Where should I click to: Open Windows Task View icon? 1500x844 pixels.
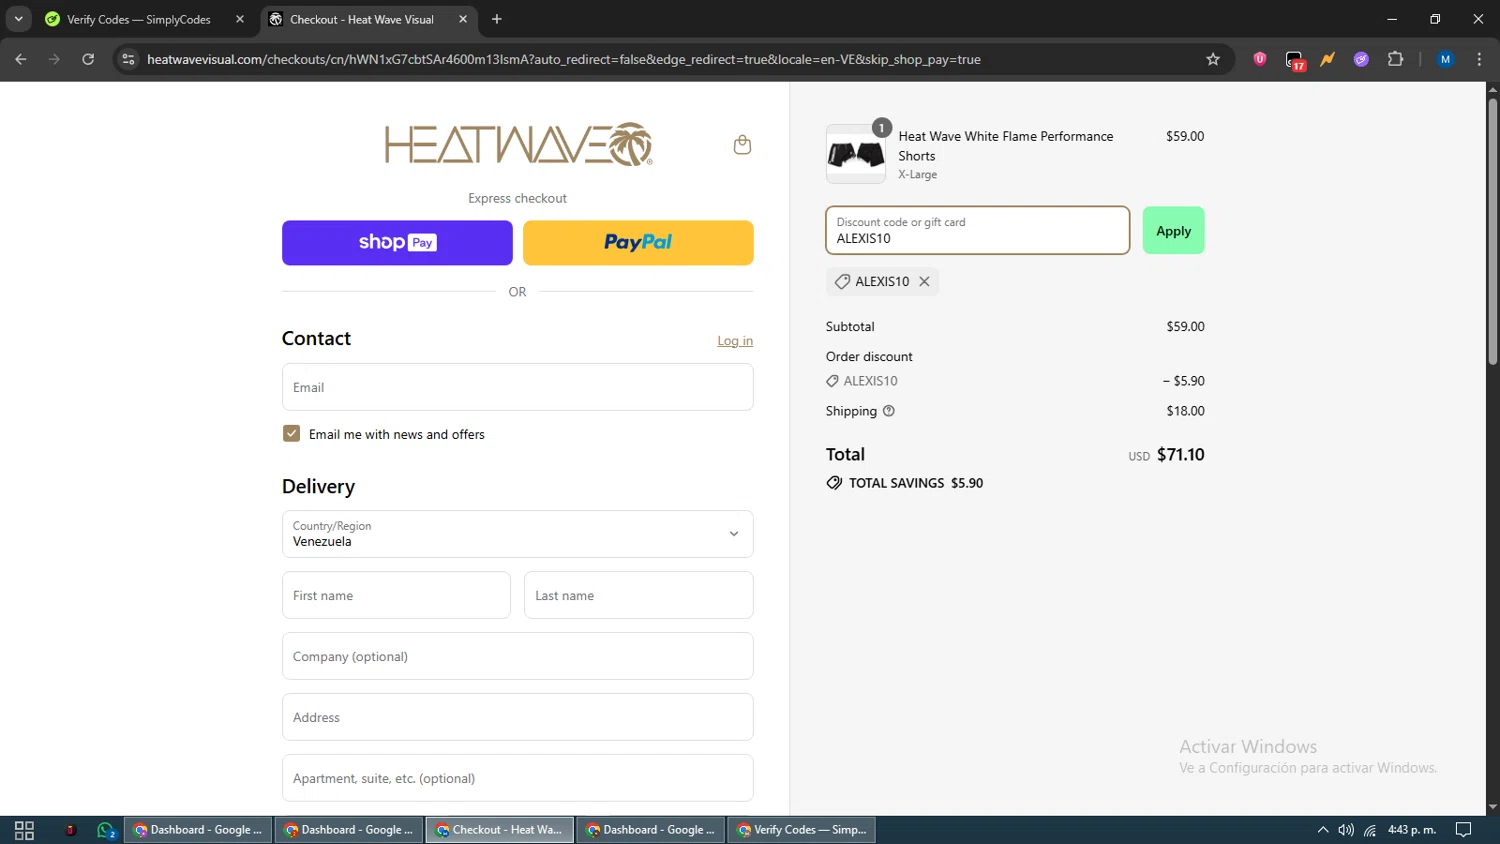24,830
